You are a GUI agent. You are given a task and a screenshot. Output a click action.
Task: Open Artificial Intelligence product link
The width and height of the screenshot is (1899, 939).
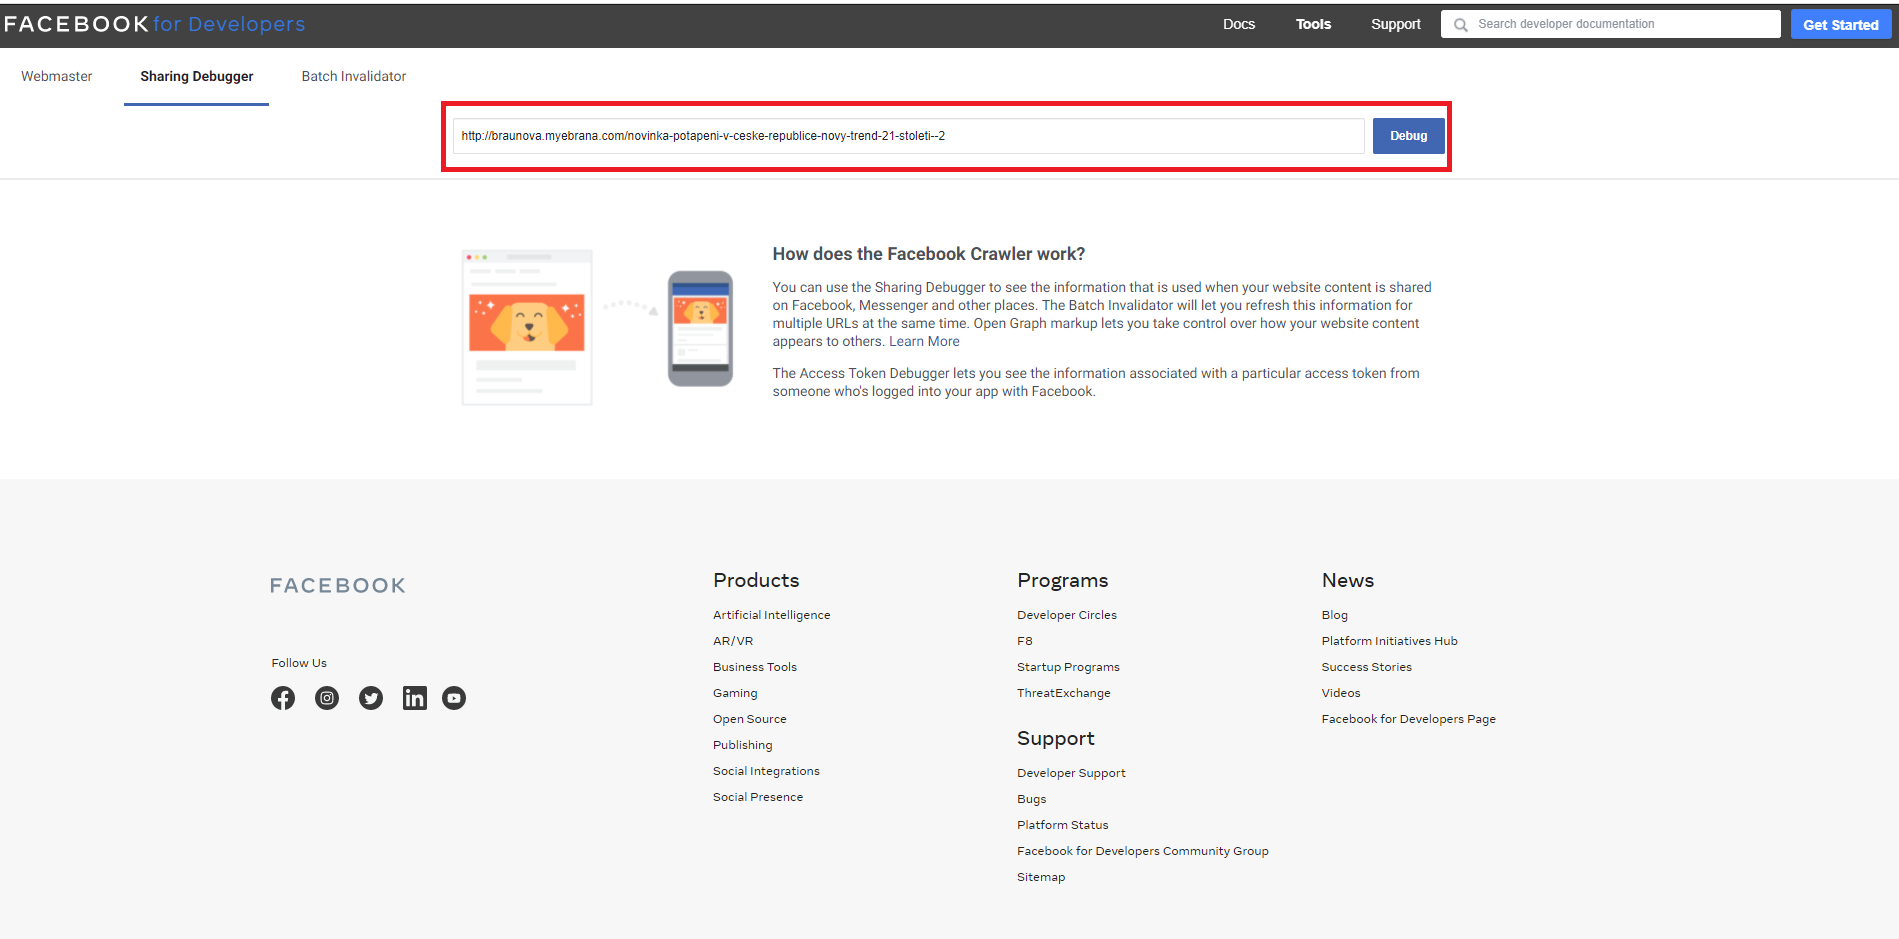click(x=772, y=615)
